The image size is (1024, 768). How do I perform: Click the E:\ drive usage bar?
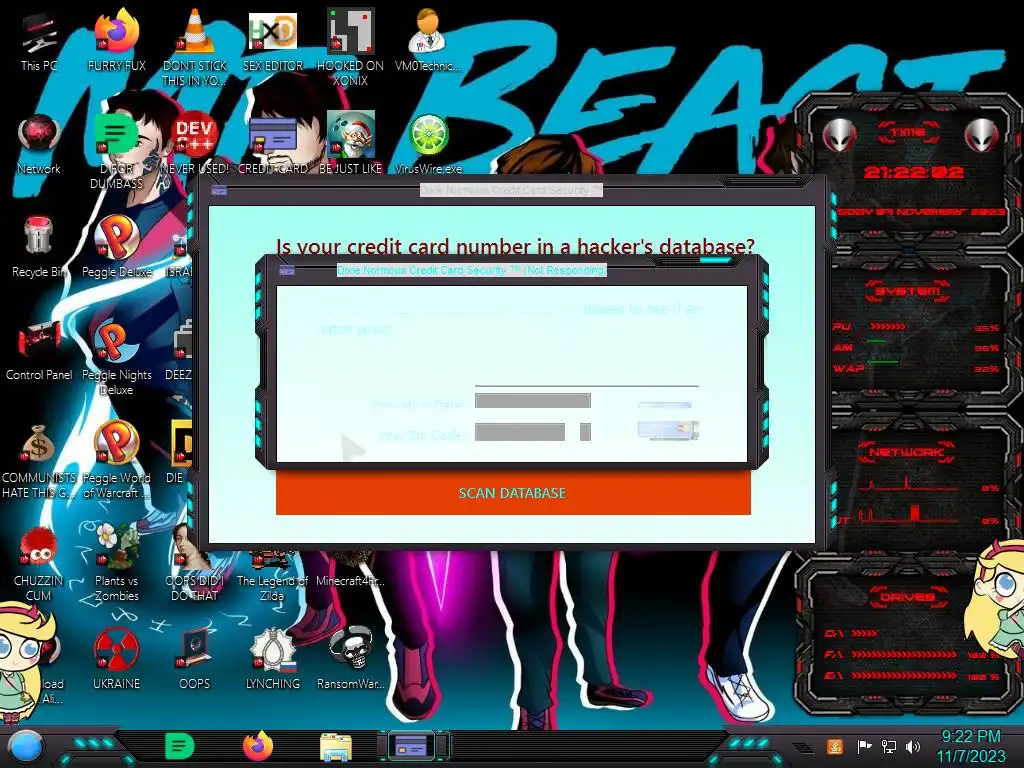pyautogui.click(x=904, y=676)
